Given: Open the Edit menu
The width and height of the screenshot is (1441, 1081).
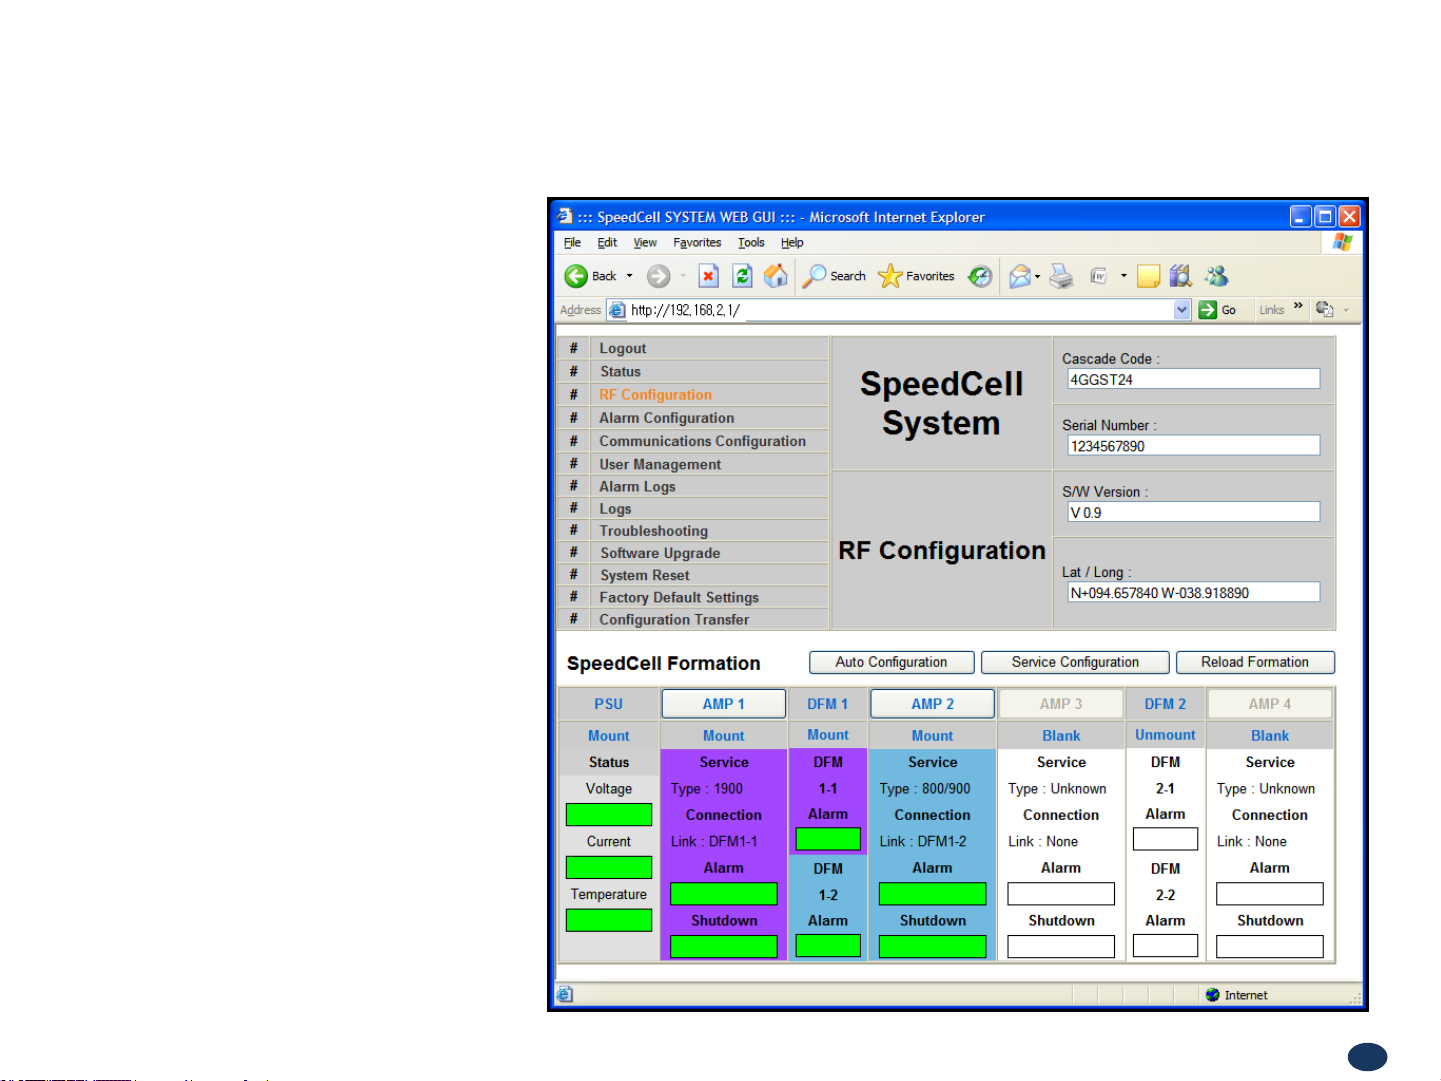Looking at the screenshot, I should click(x=607, y=242).
